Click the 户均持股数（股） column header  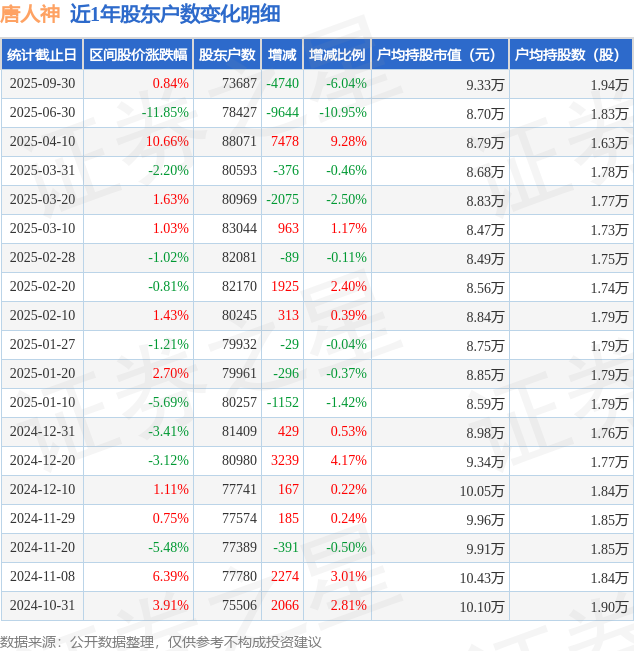click(x=571, y=55)
